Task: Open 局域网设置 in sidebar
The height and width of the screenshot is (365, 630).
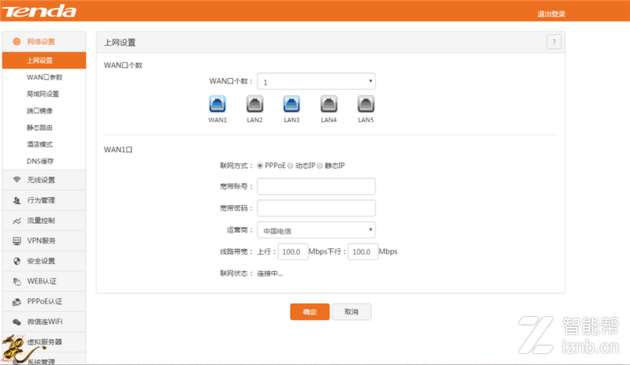Action: tap(44, 94)
